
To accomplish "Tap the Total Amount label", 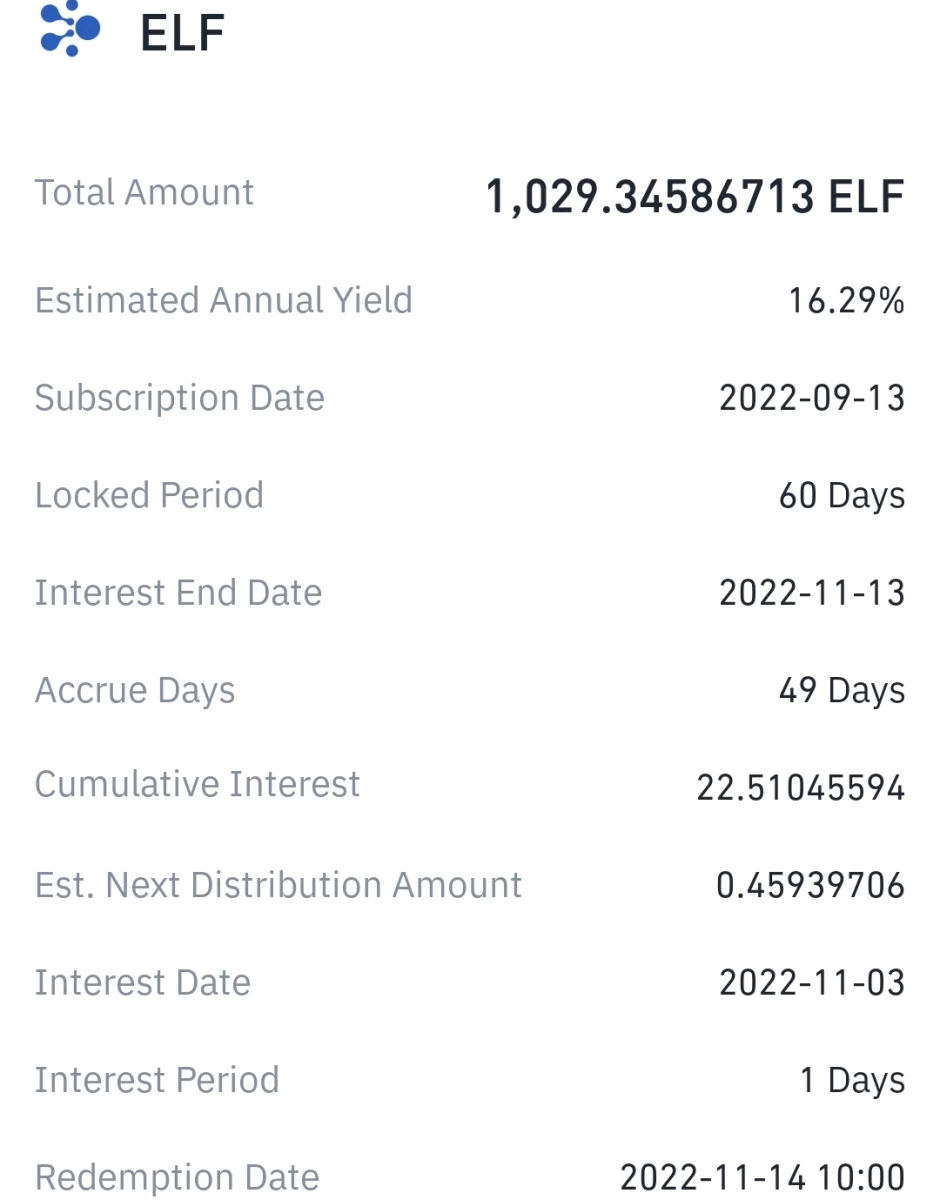I will 145,192.
